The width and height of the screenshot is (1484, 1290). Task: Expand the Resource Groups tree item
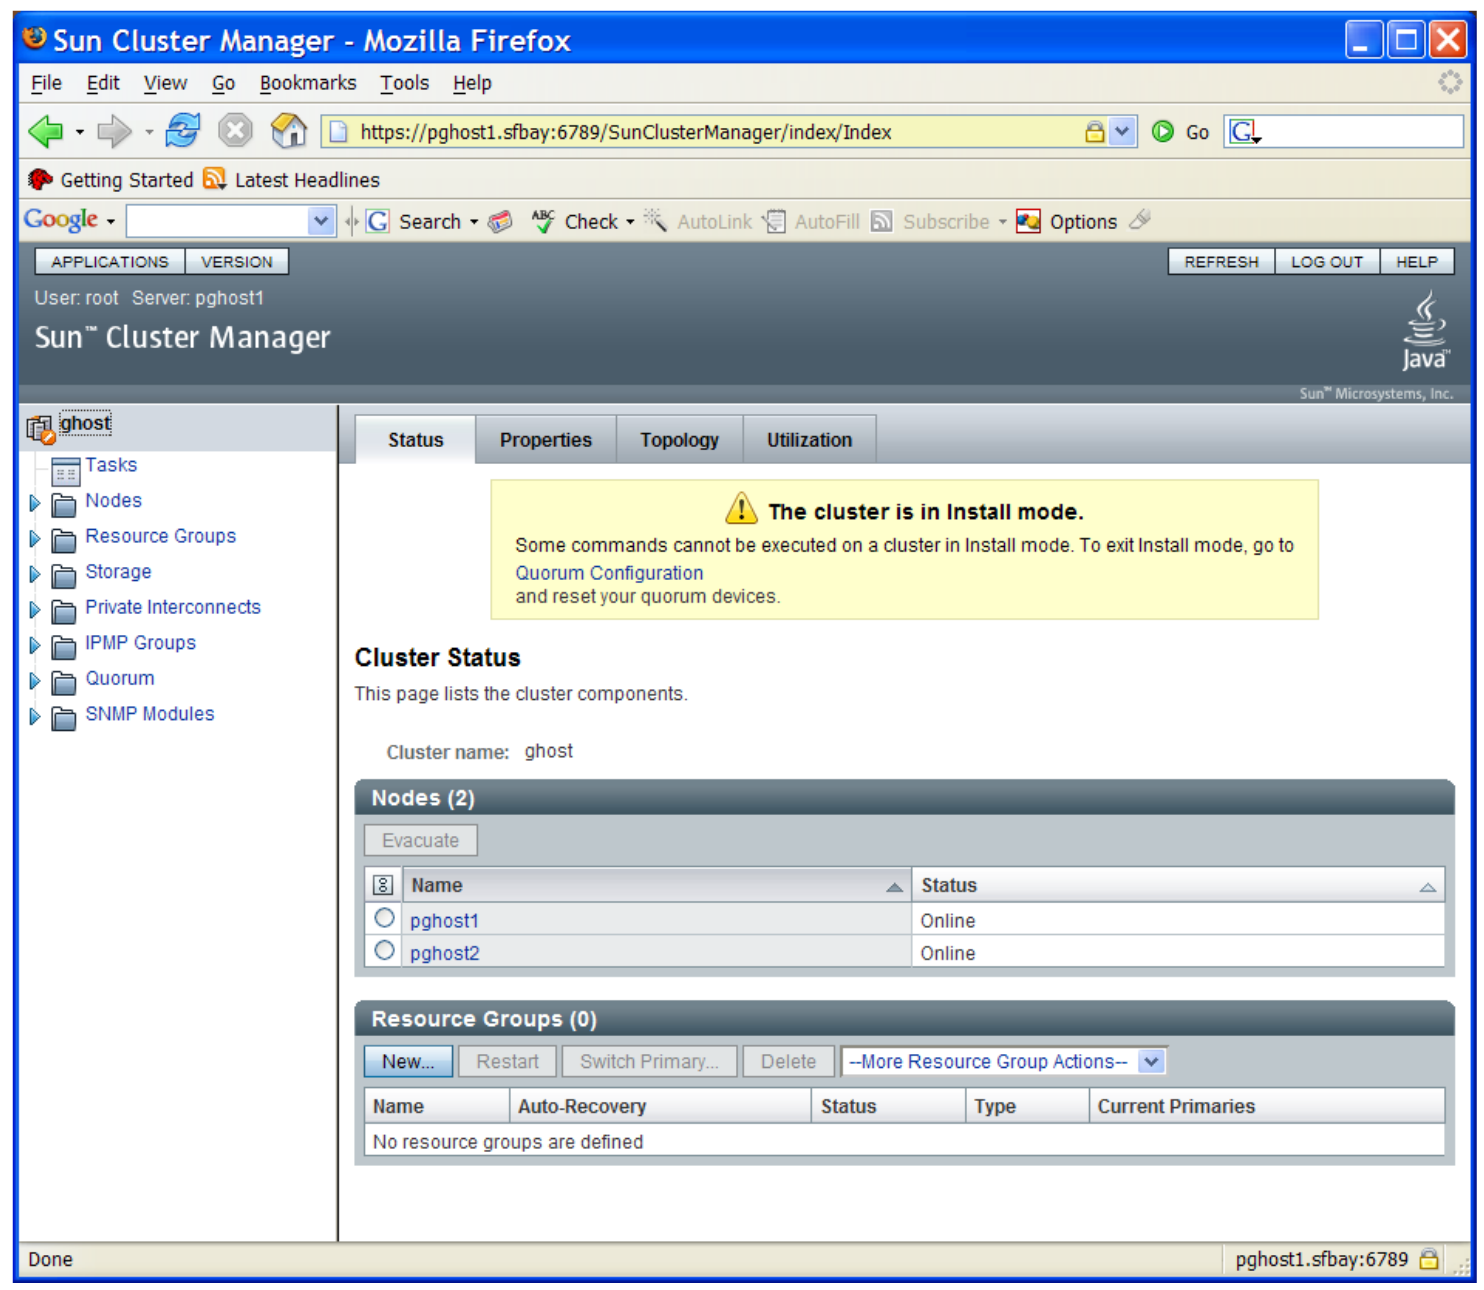[35, 539]
